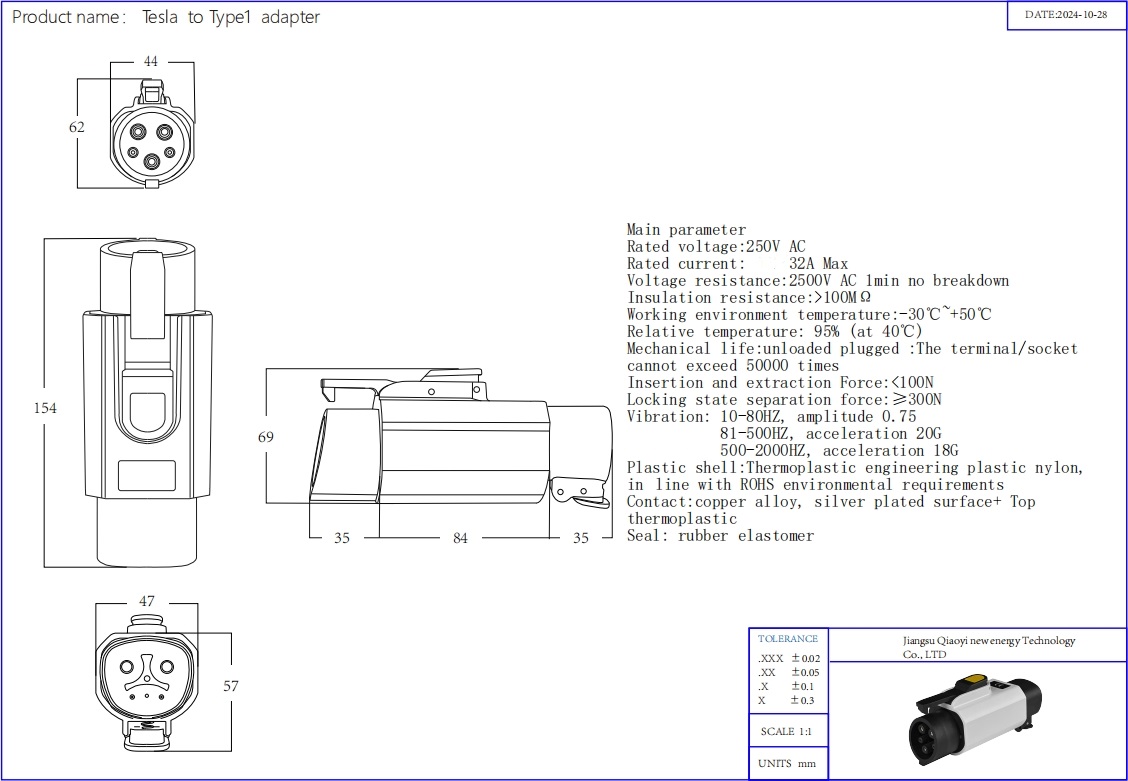Select the "Main parameter" heading text
1128x781 pixels.
pyautogui.click(x=686, y=230)
